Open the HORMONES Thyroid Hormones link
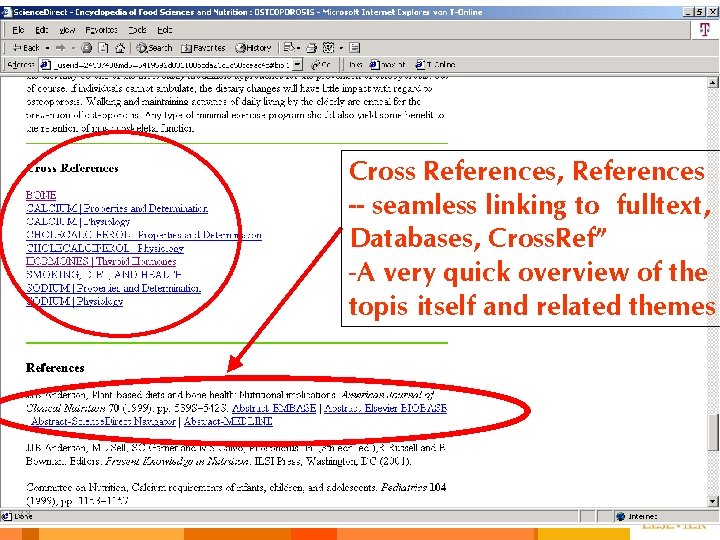Viewport: 720px width, 540px height. (101, 262)
